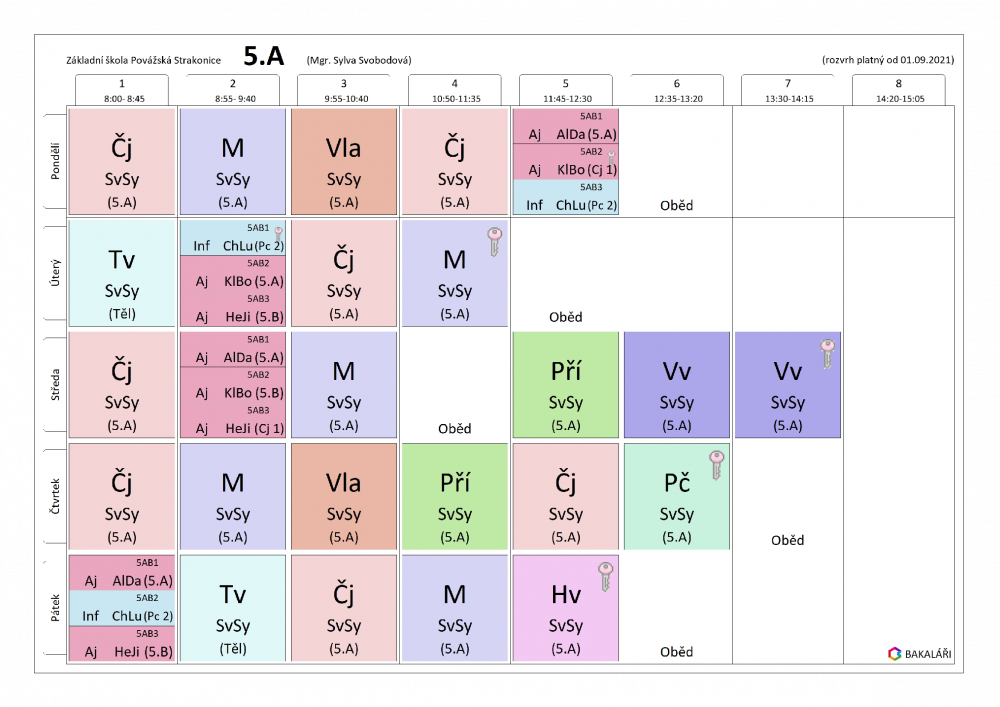This screenshot has width=1000, height=707.
Task: Select the Čtvrtek day row label
Action: (x=55, y=497)
